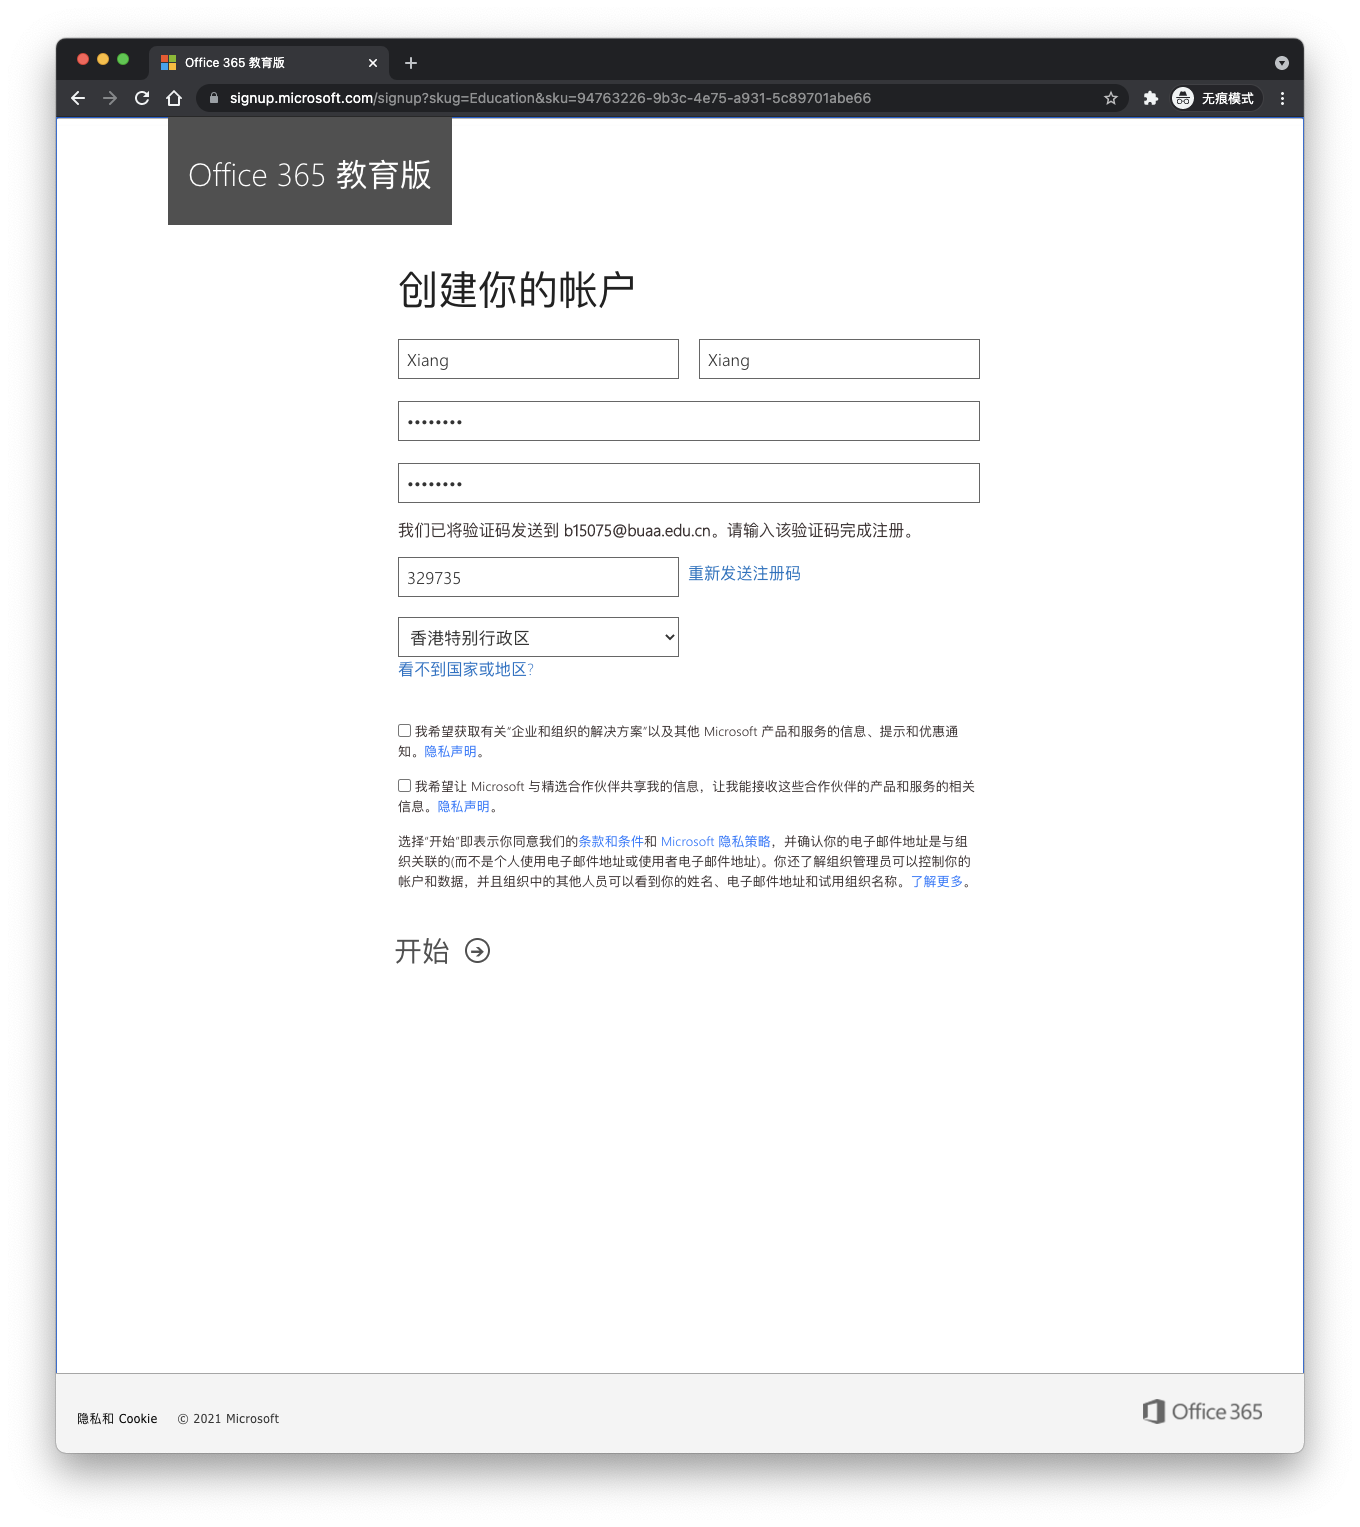
Task: Click the address bar URL
Action: pos(550,98)
